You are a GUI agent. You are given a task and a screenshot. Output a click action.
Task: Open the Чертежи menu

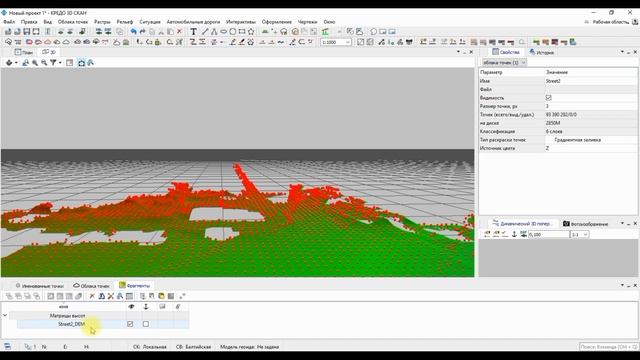pyautogui.click(x=307, y=22)
